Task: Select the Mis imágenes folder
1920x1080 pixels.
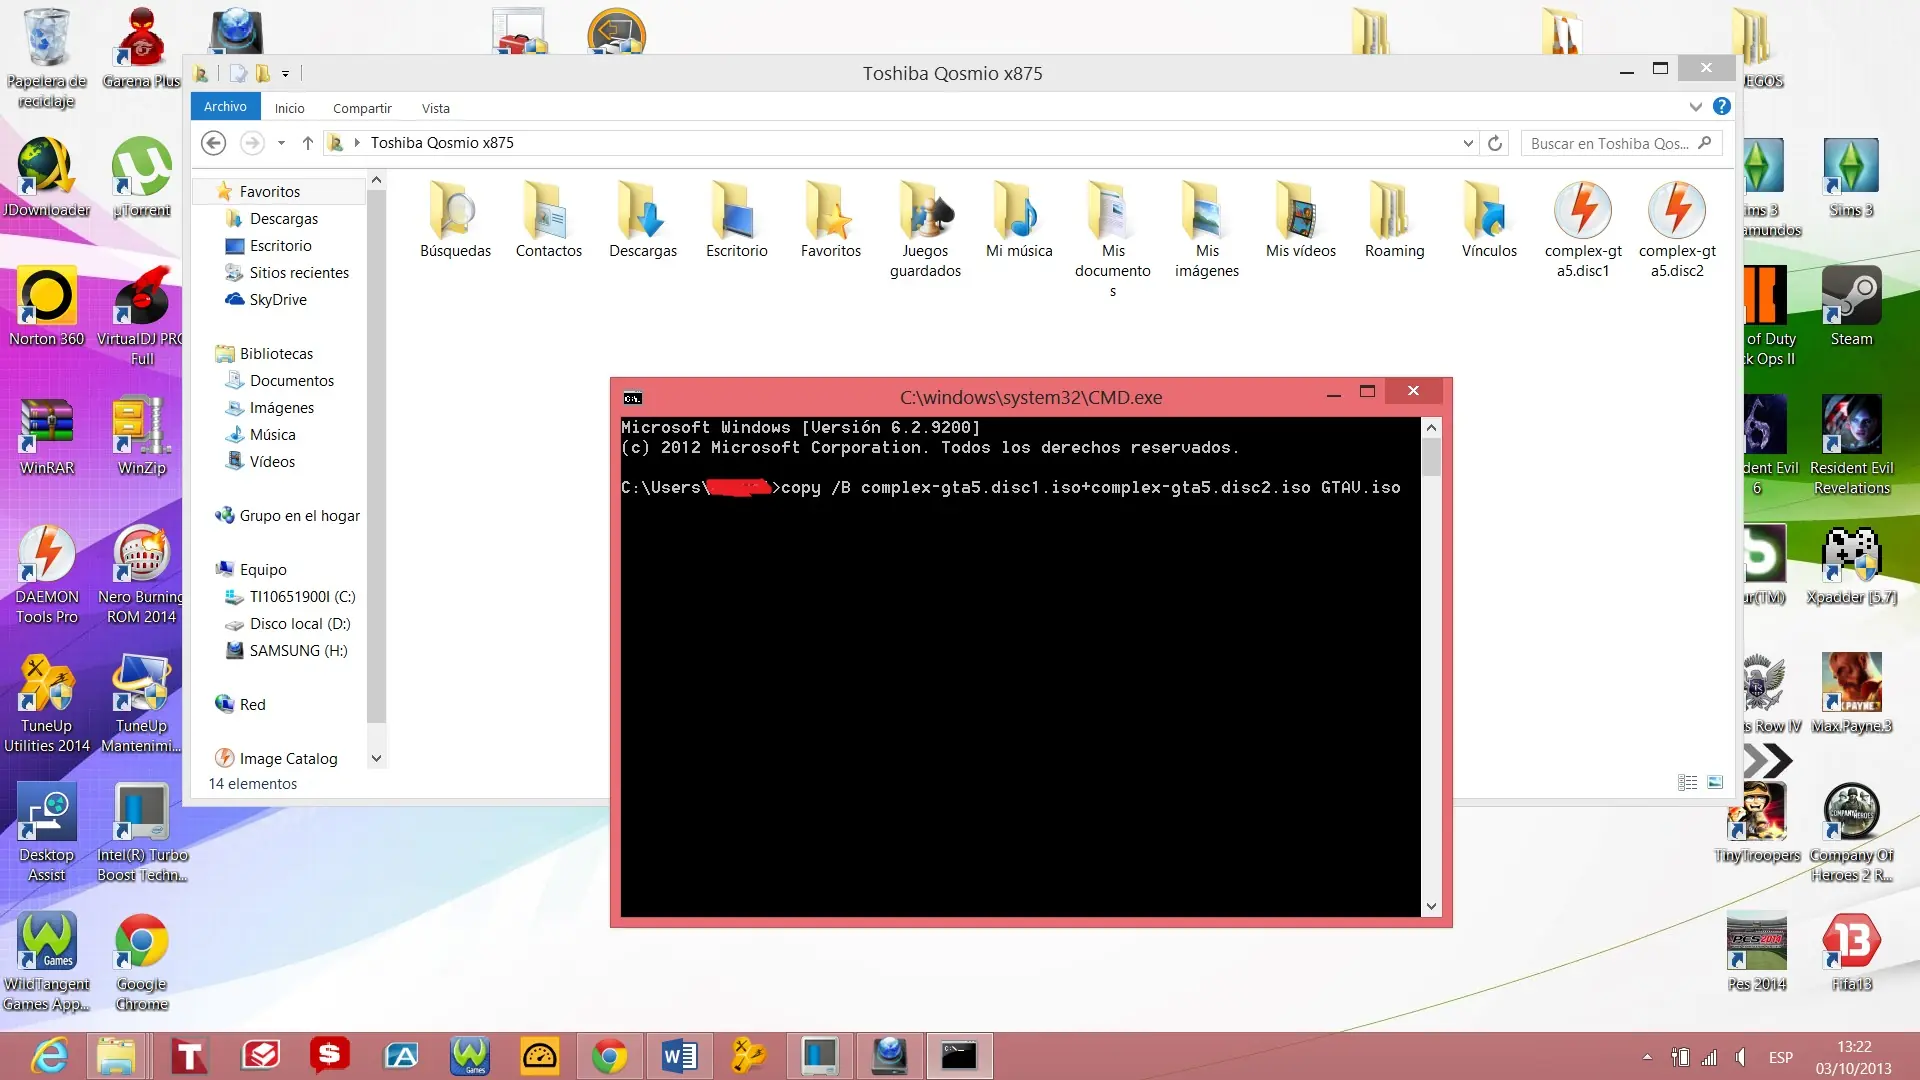Action: (x=1207, y=231)
